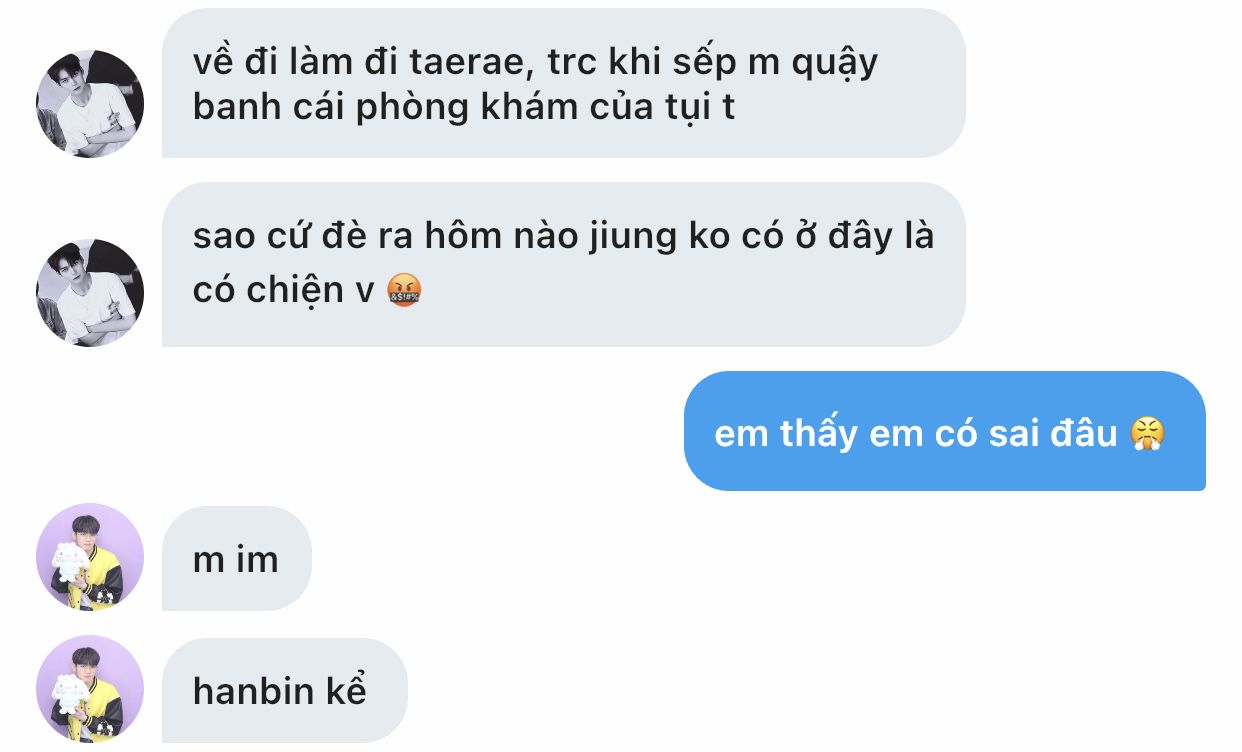Click the name 'hanbin' in the last message
This screenshot has height=752, width=1242.
[x=253, y=691]
